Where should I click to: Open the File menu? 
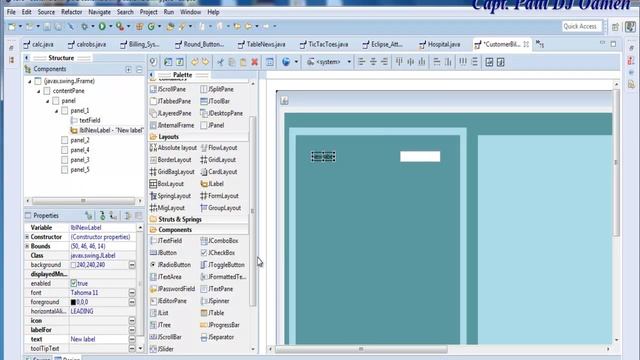[11, 12]
